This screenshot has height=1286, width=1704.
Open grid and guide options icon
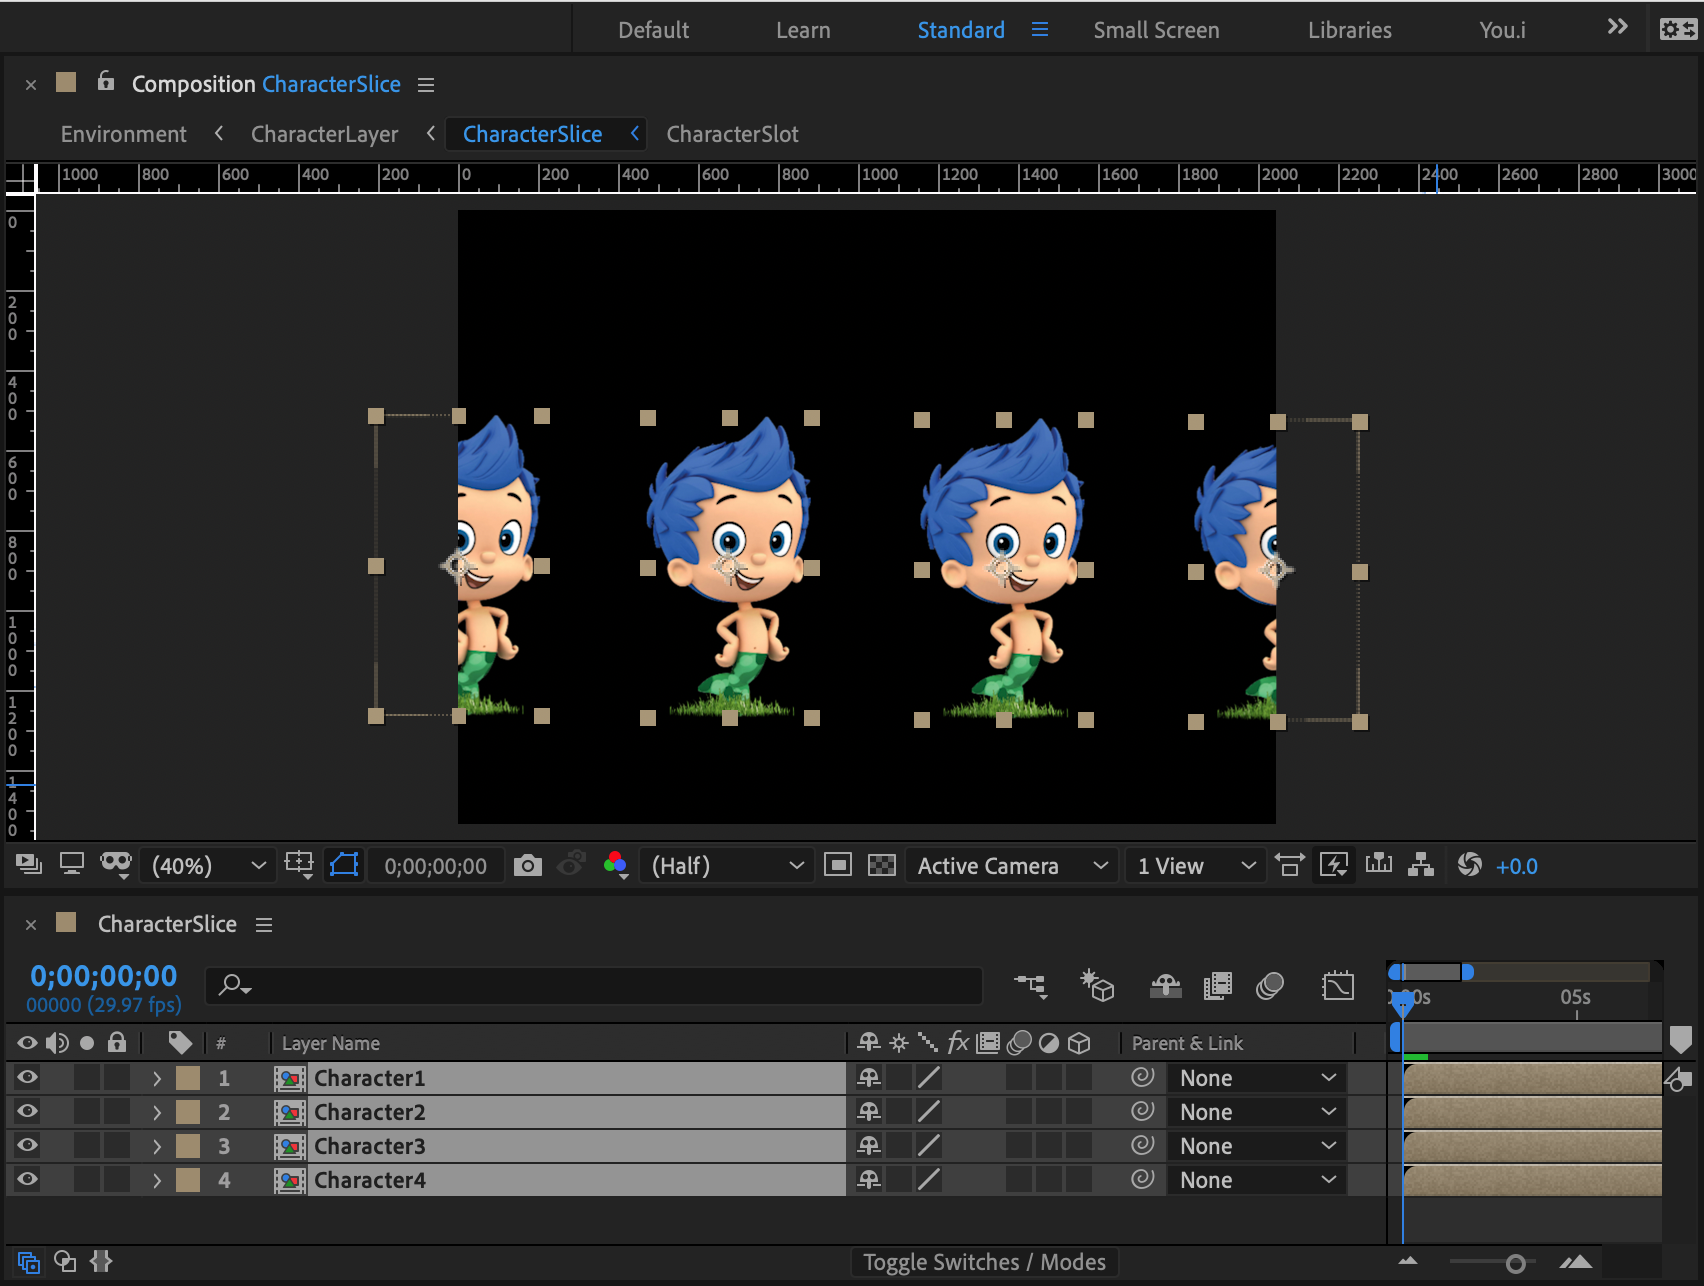[299, 864]
